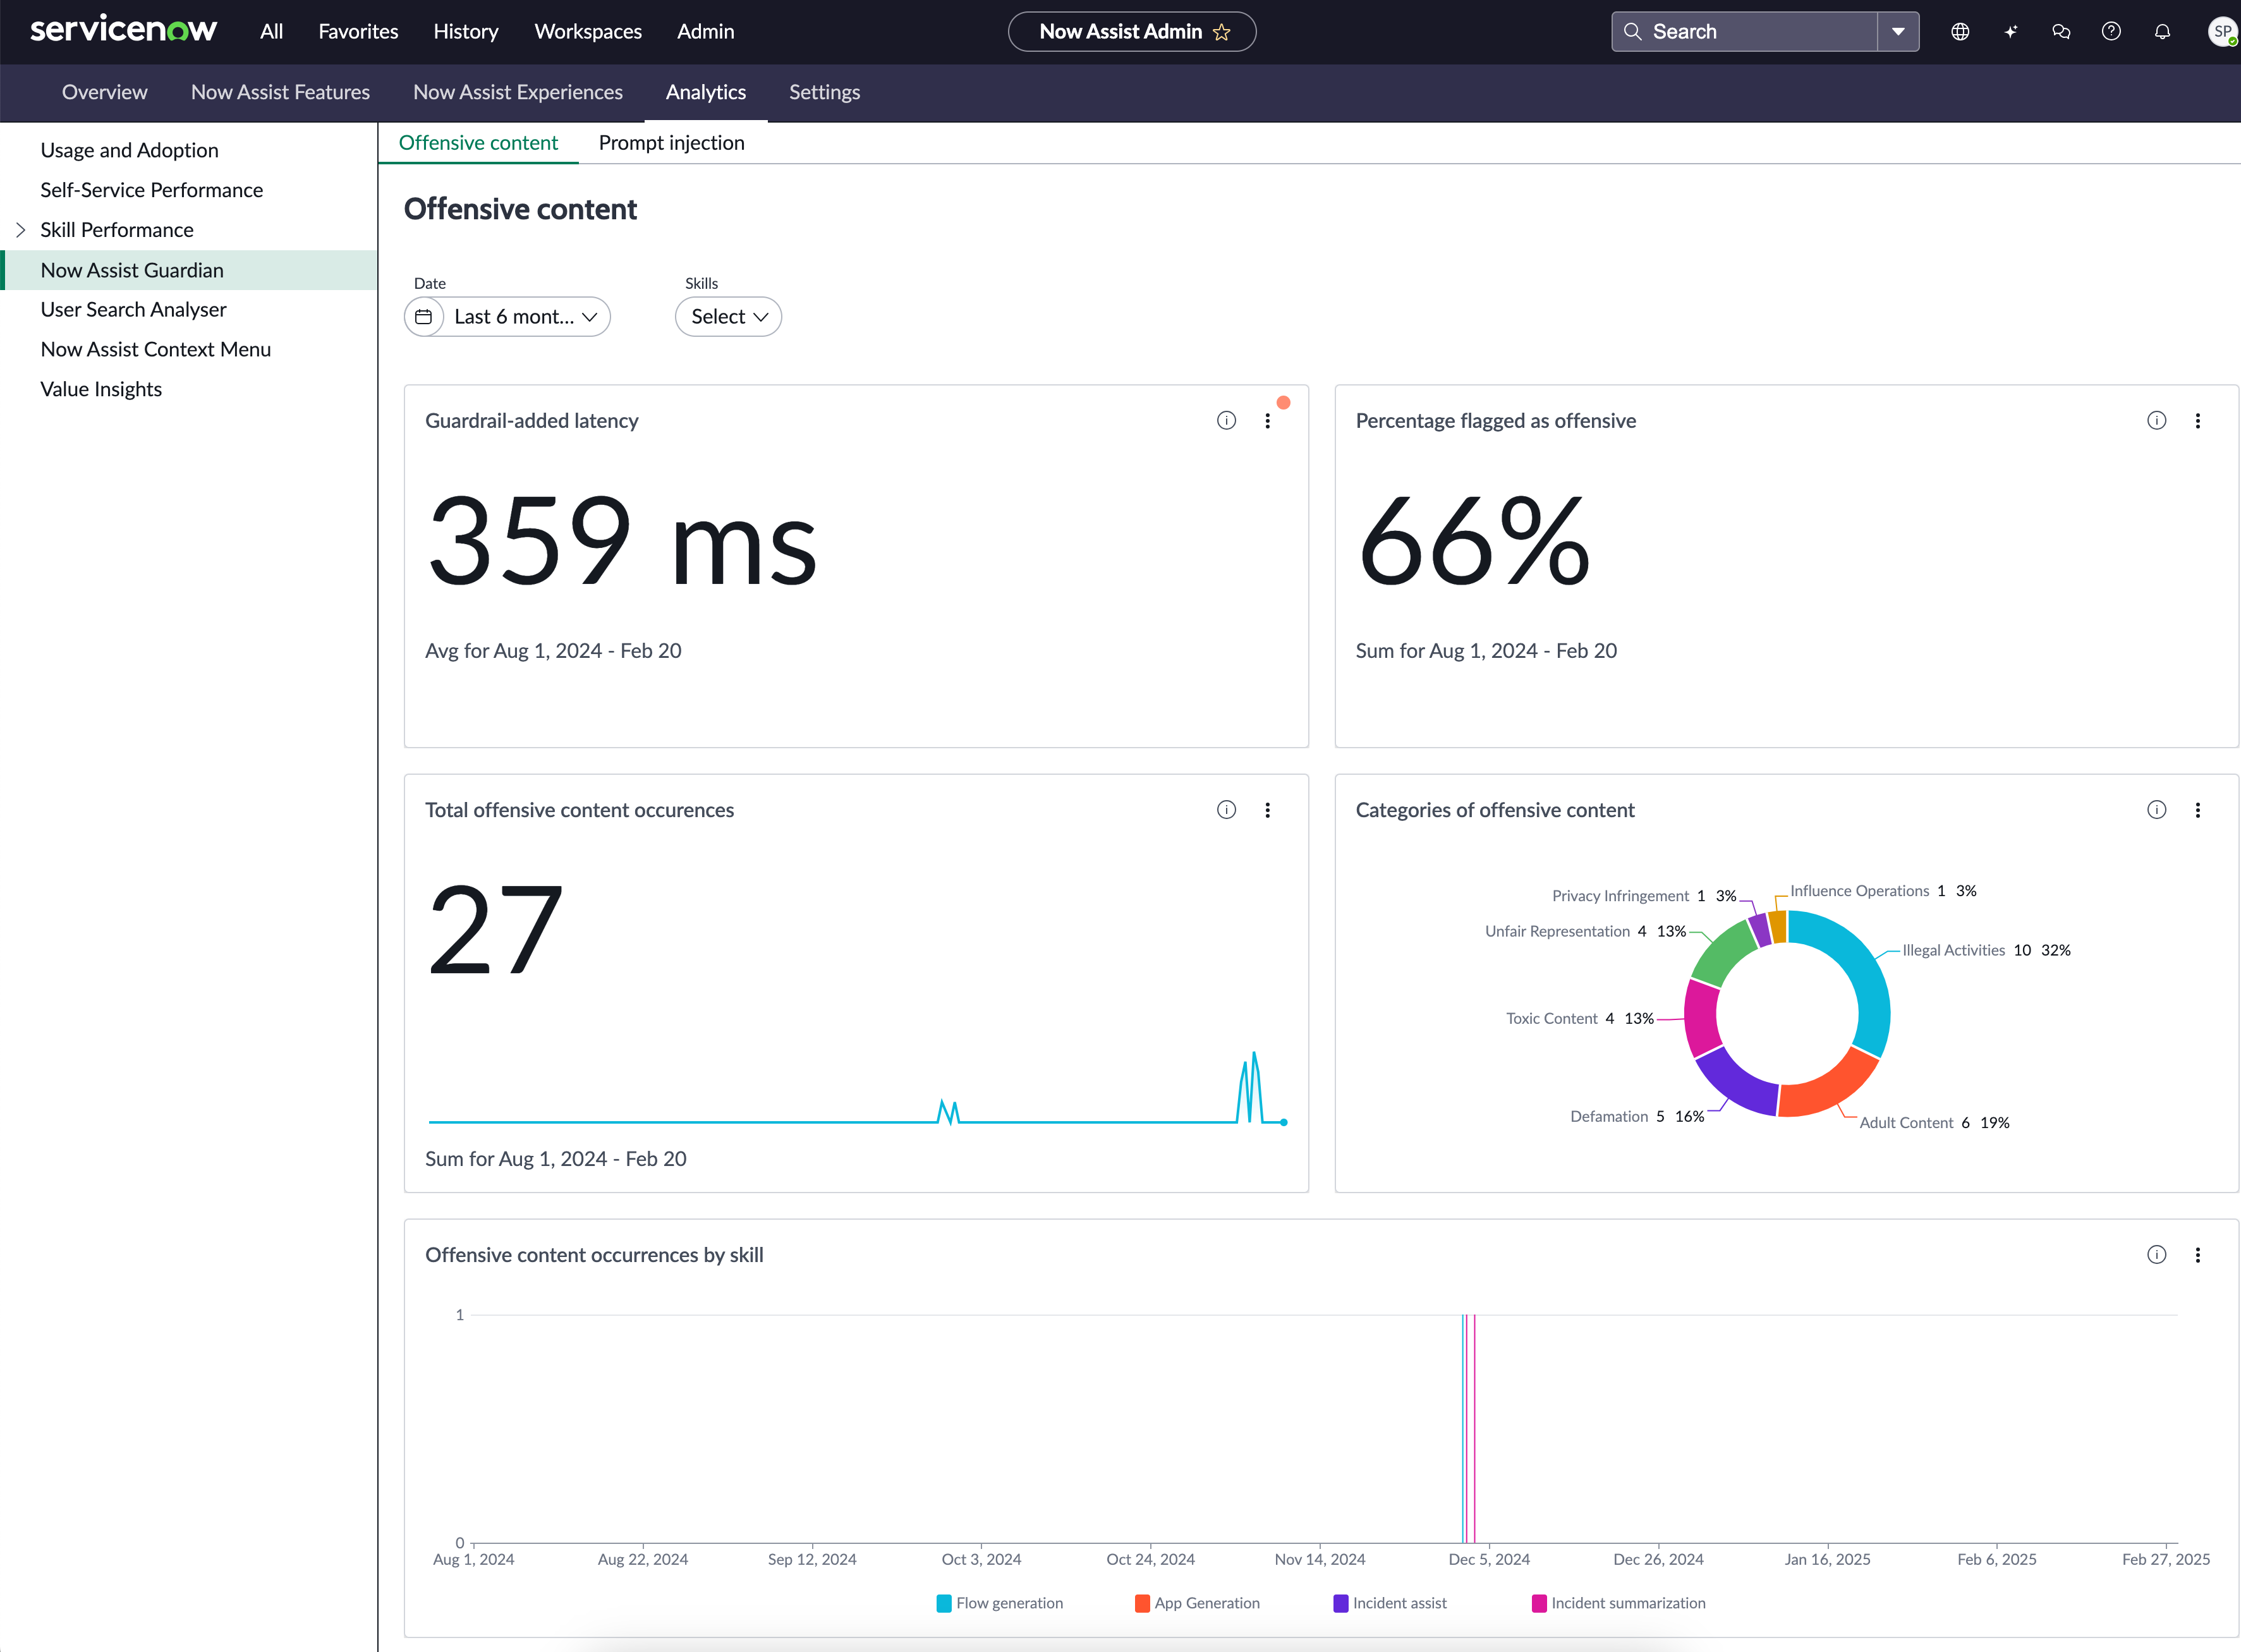Open the notifications bell icon

[2162, 32]
